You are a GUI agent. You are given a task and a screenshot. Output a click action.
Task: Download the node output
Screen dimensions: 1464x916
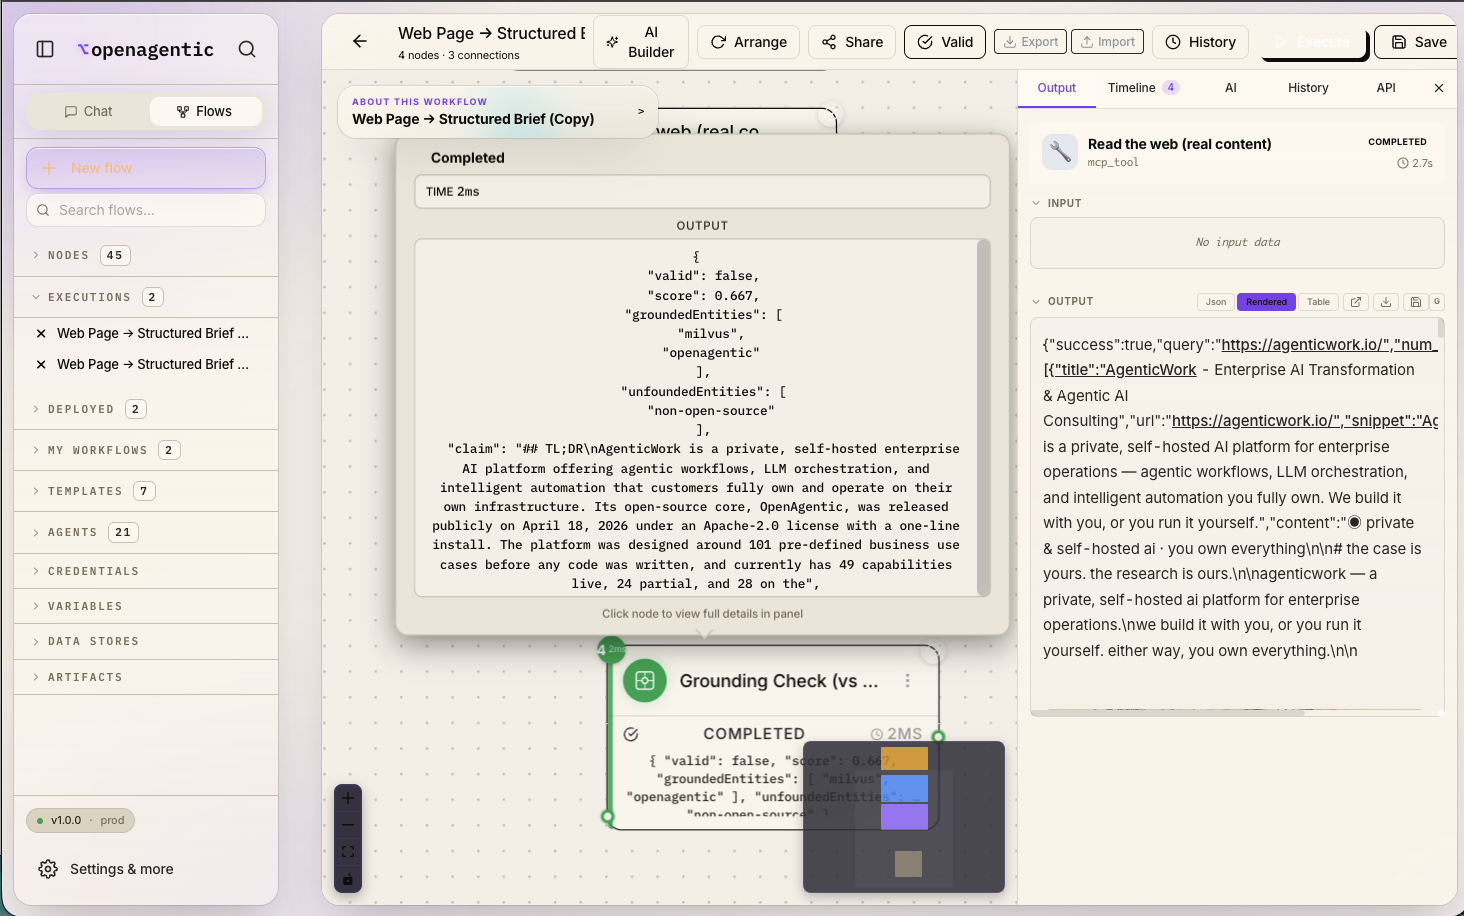click(x=1386, y=302)
